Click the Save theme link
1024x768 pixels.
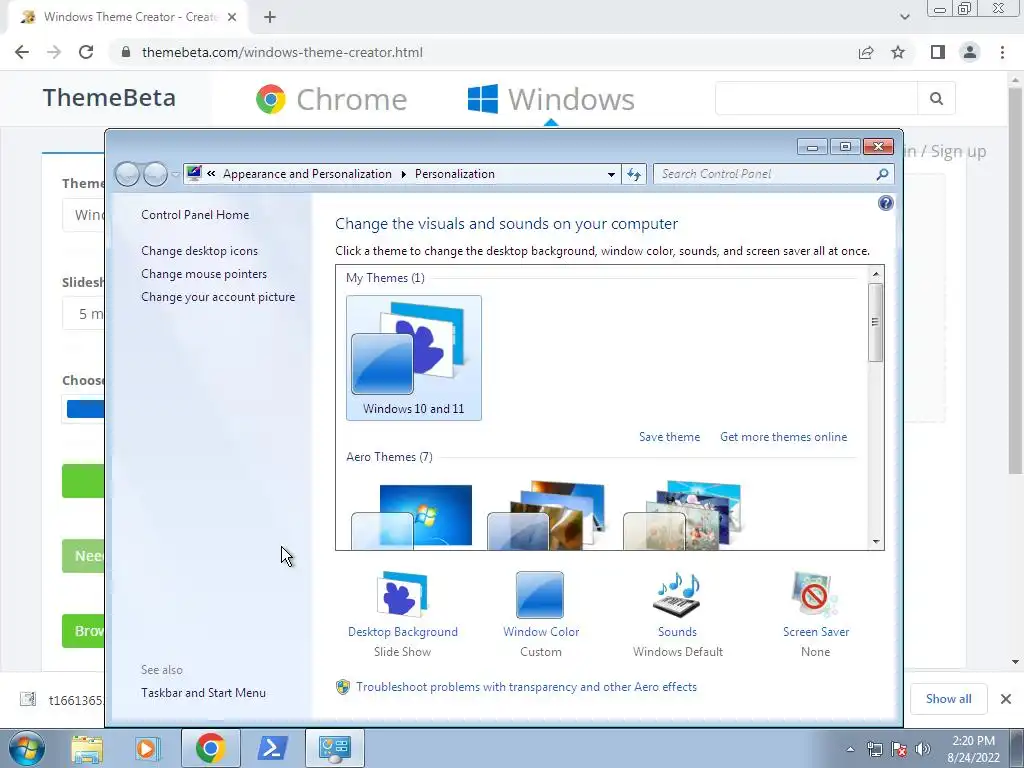(669, 437)
